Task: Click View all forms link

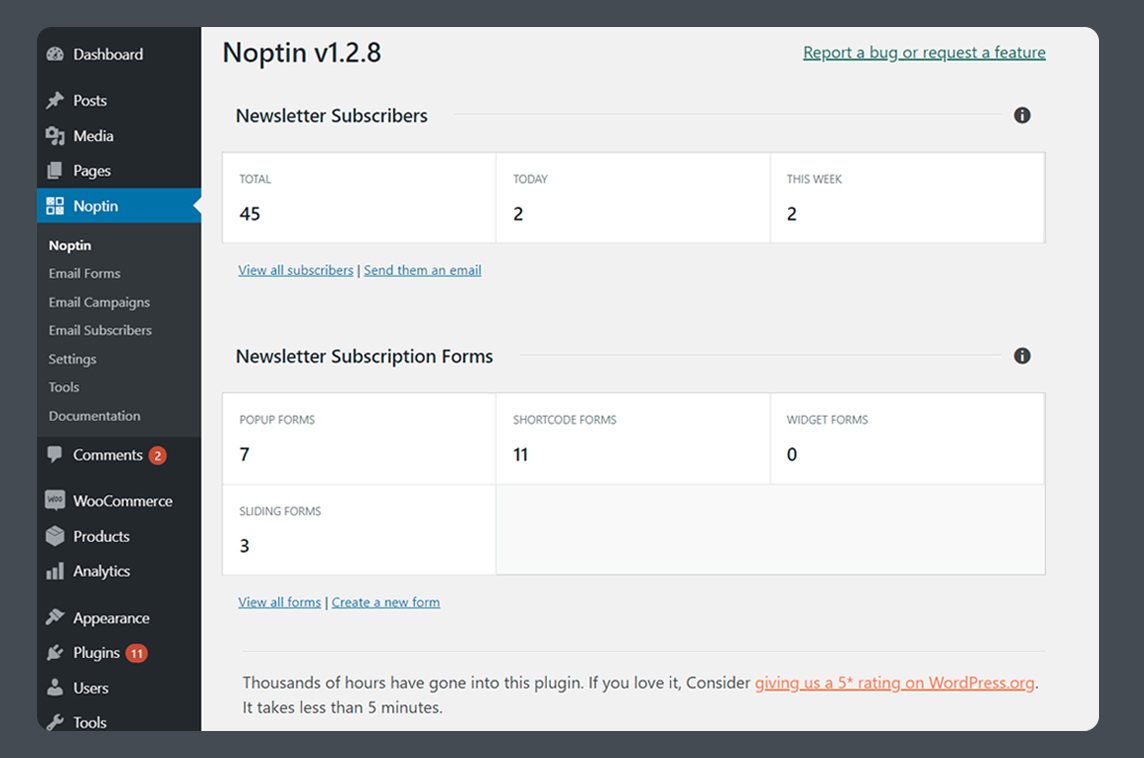Action: click(x=279, y=602)
